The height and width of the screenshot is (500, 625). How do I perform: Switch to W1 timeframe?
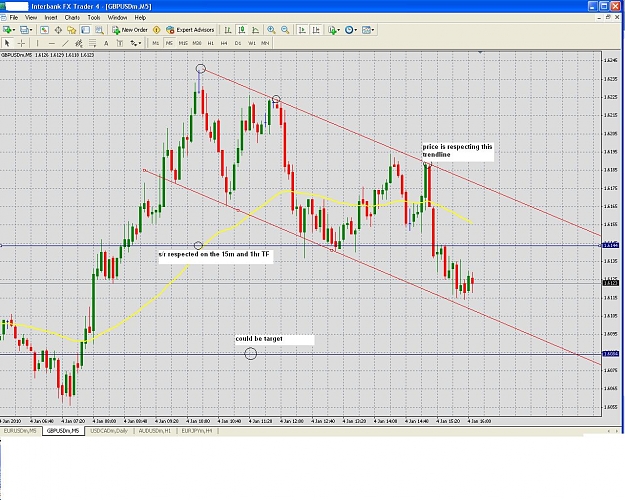point(252,43)
